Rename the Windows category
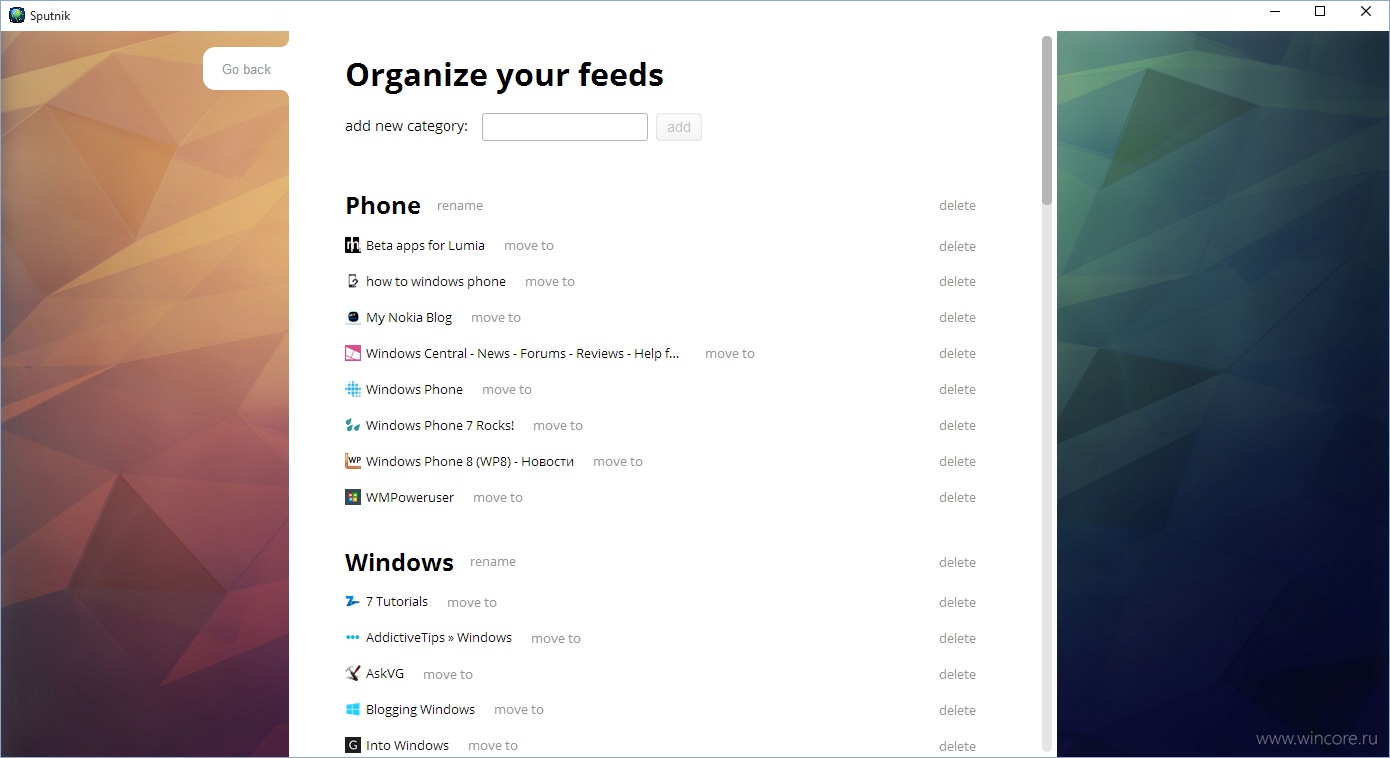 point(493,562)
